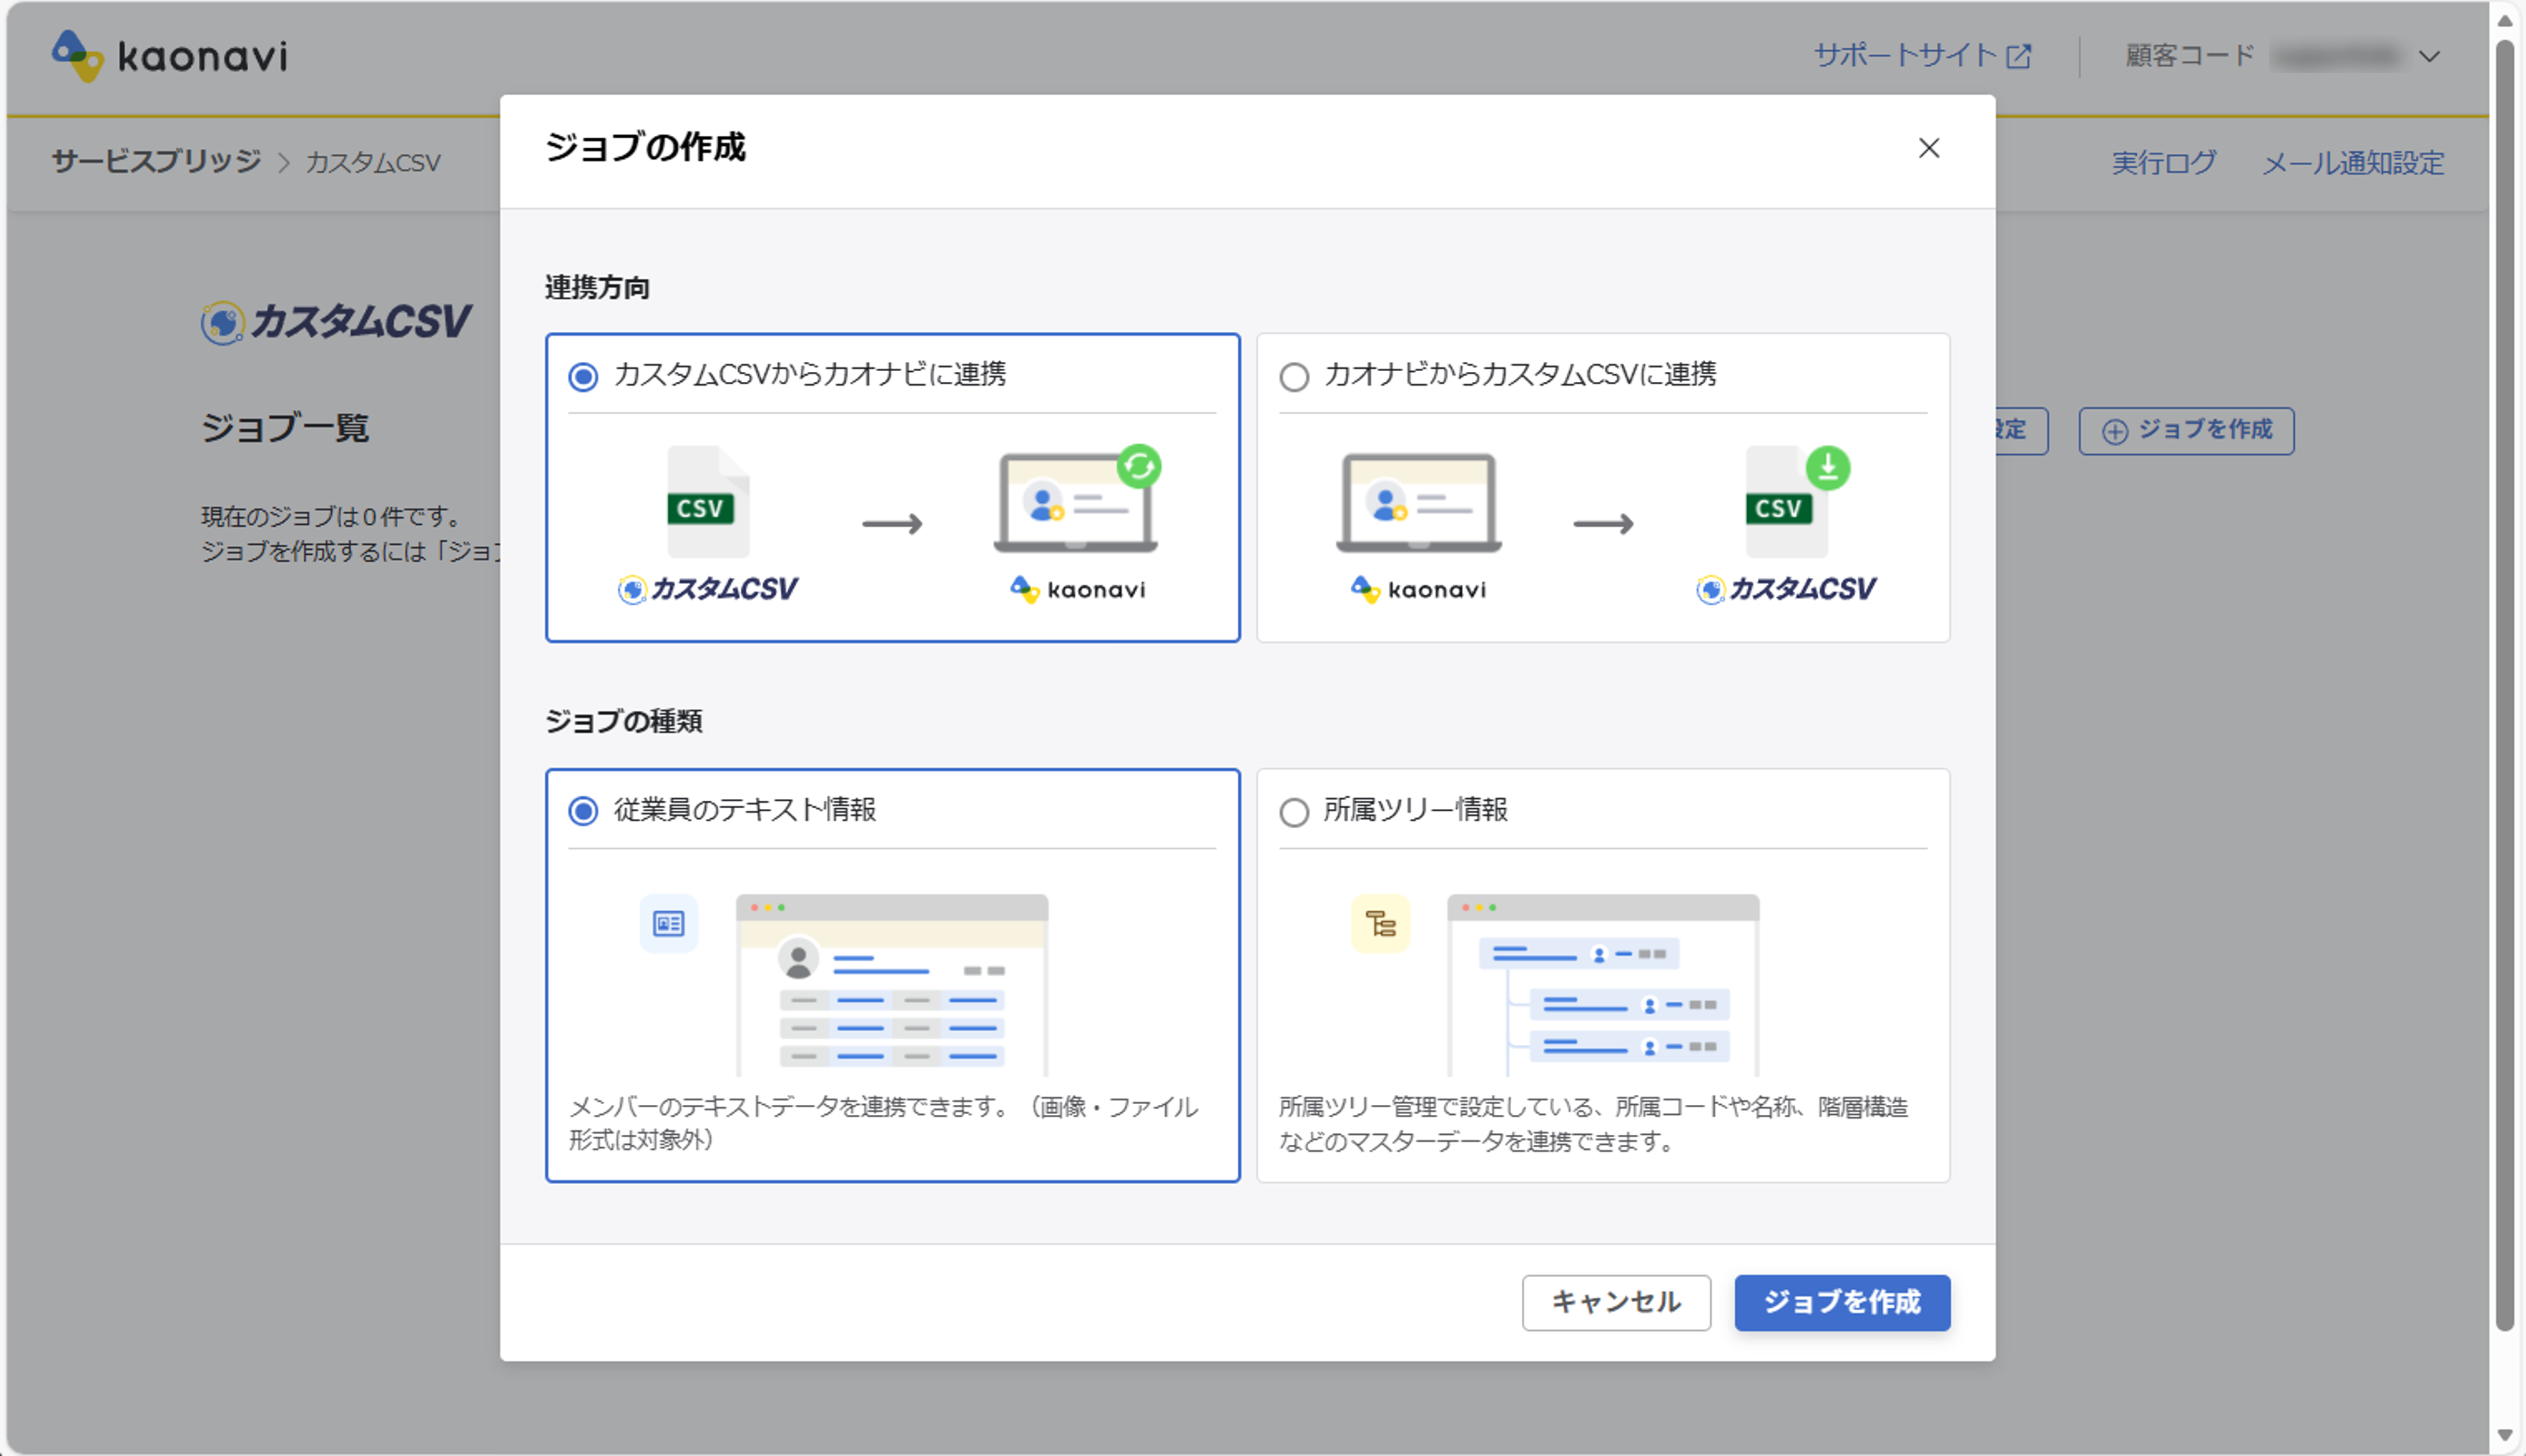
Task: Click サービスブリッジ breadcrumb link
Action: pos(156,162)
